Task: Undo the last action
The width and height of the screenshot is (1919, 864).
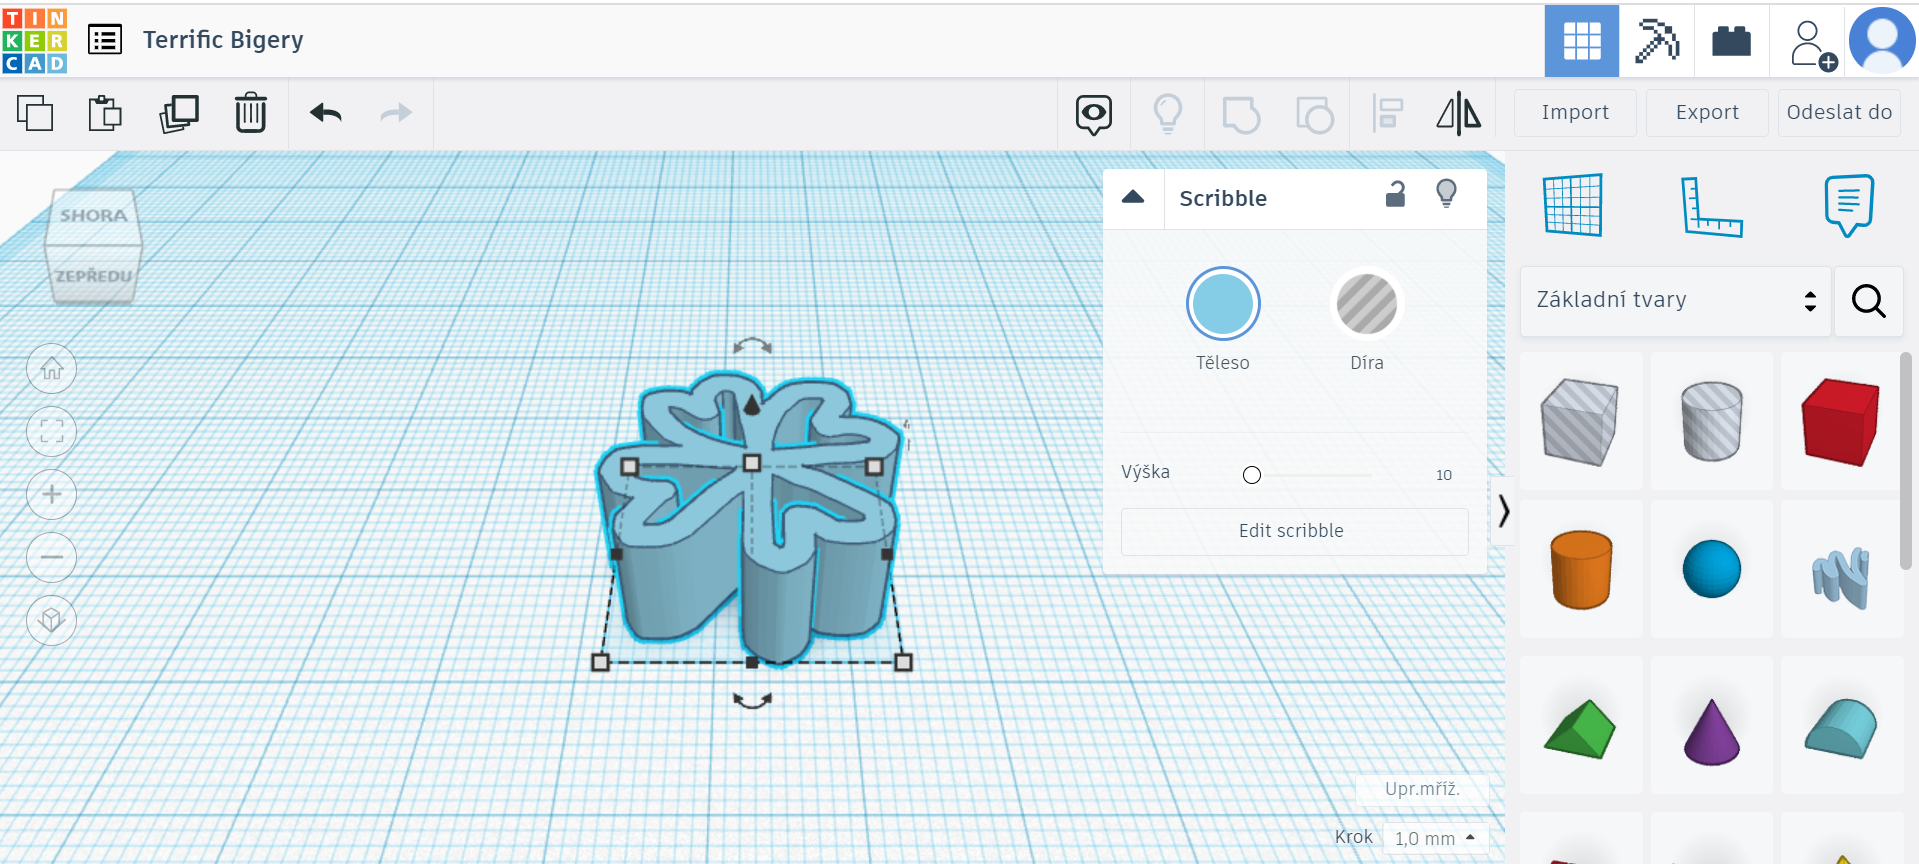Action: (x=326, y=113)
